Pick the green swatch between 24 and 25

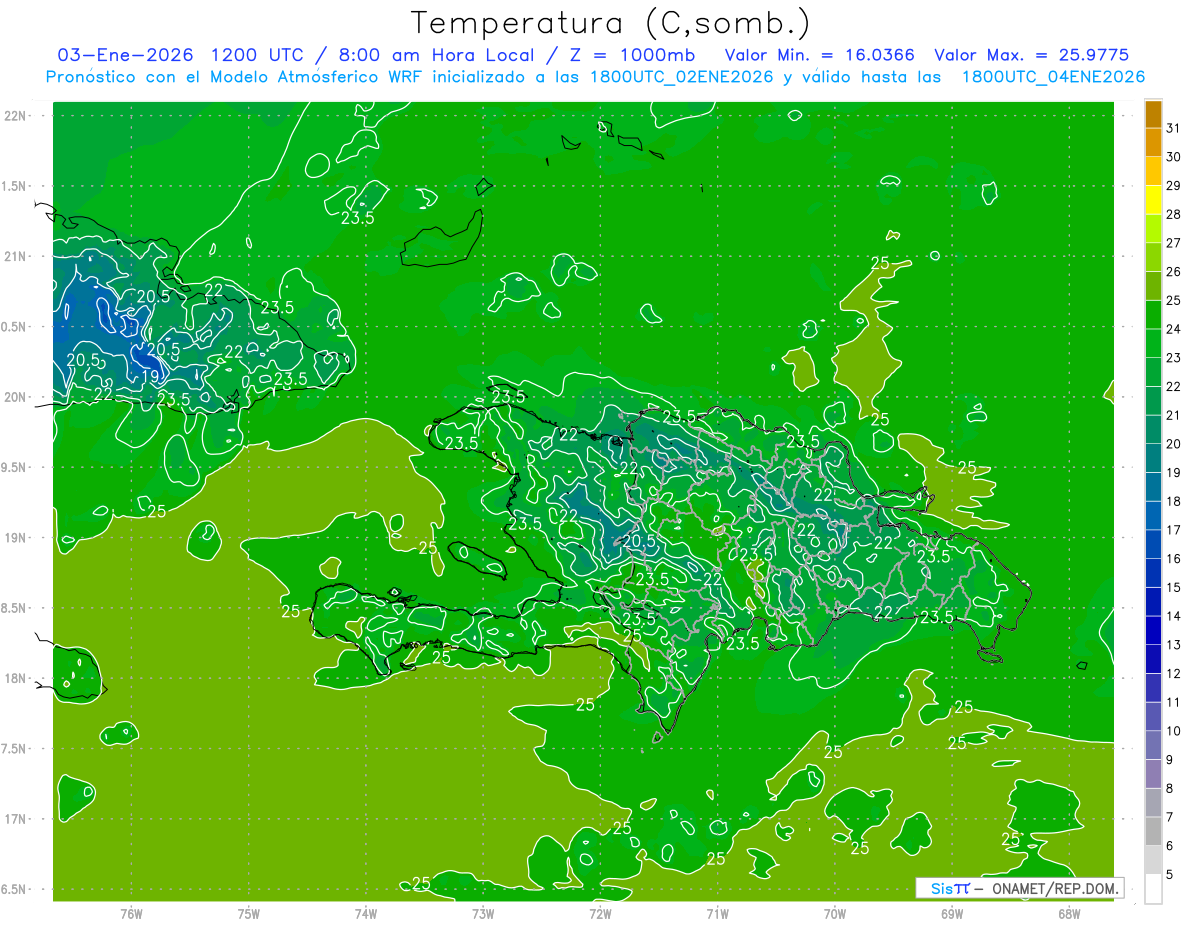1153,314
